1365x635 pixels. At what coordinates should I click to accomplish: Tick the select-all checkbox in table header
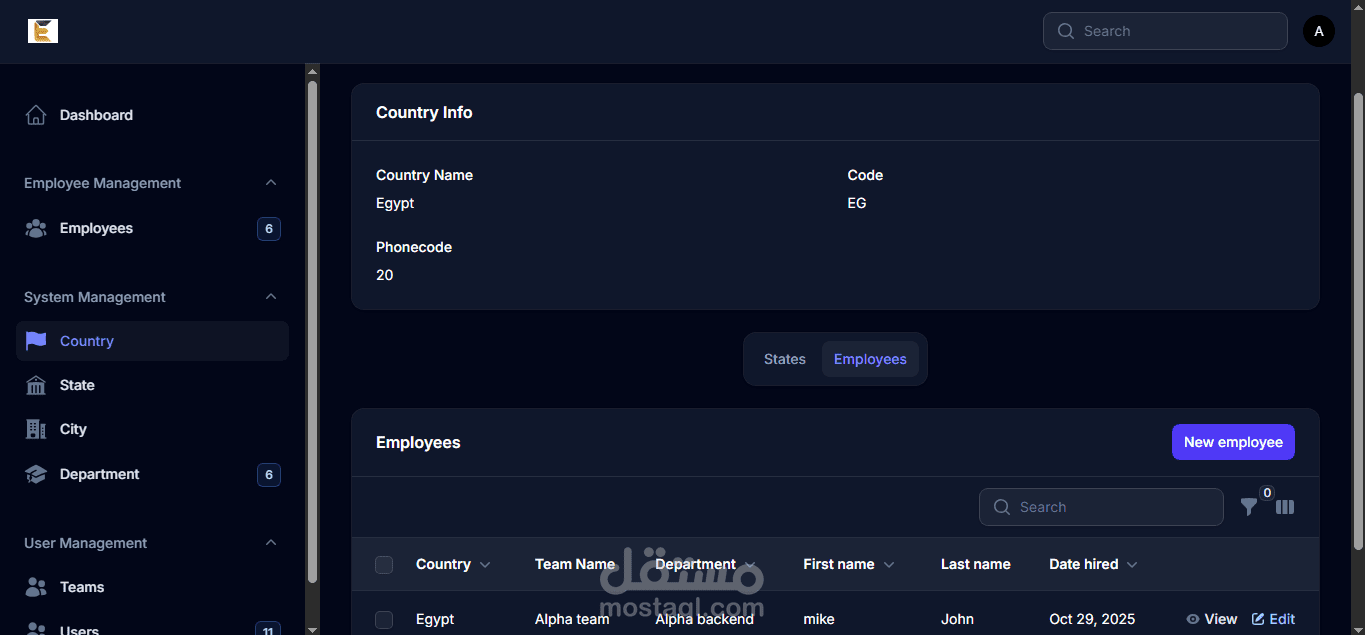point(384,565)
